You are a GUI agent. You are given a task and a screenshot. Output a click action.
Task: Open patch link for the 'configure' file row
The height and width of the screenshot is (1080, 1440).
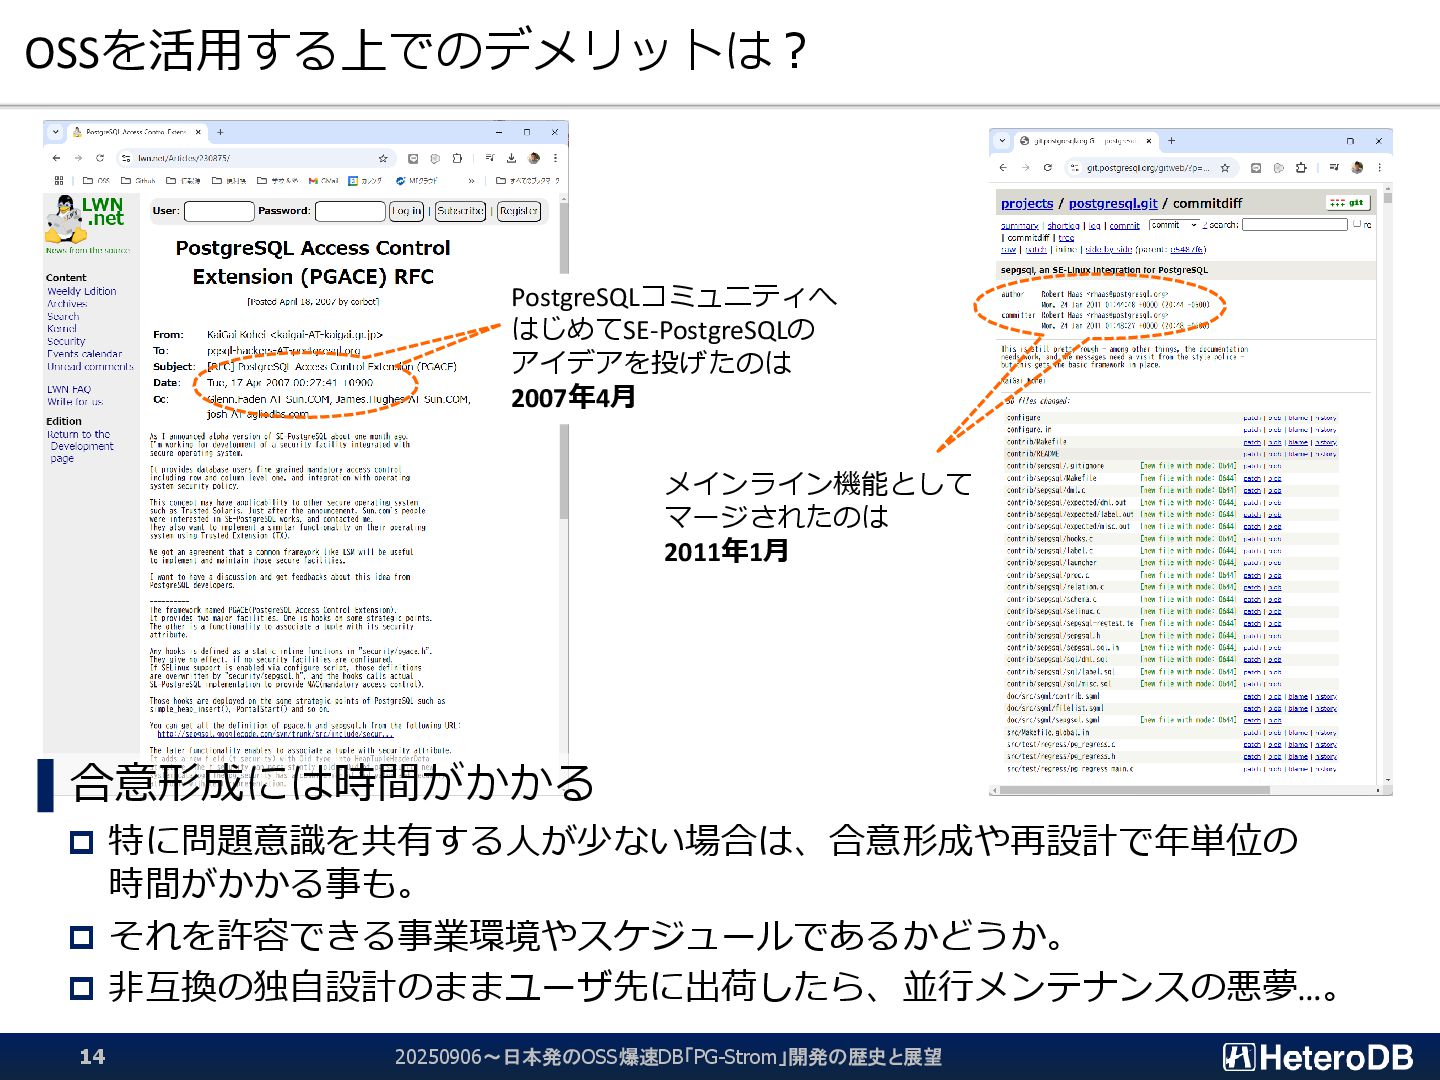click(1251, 418)
